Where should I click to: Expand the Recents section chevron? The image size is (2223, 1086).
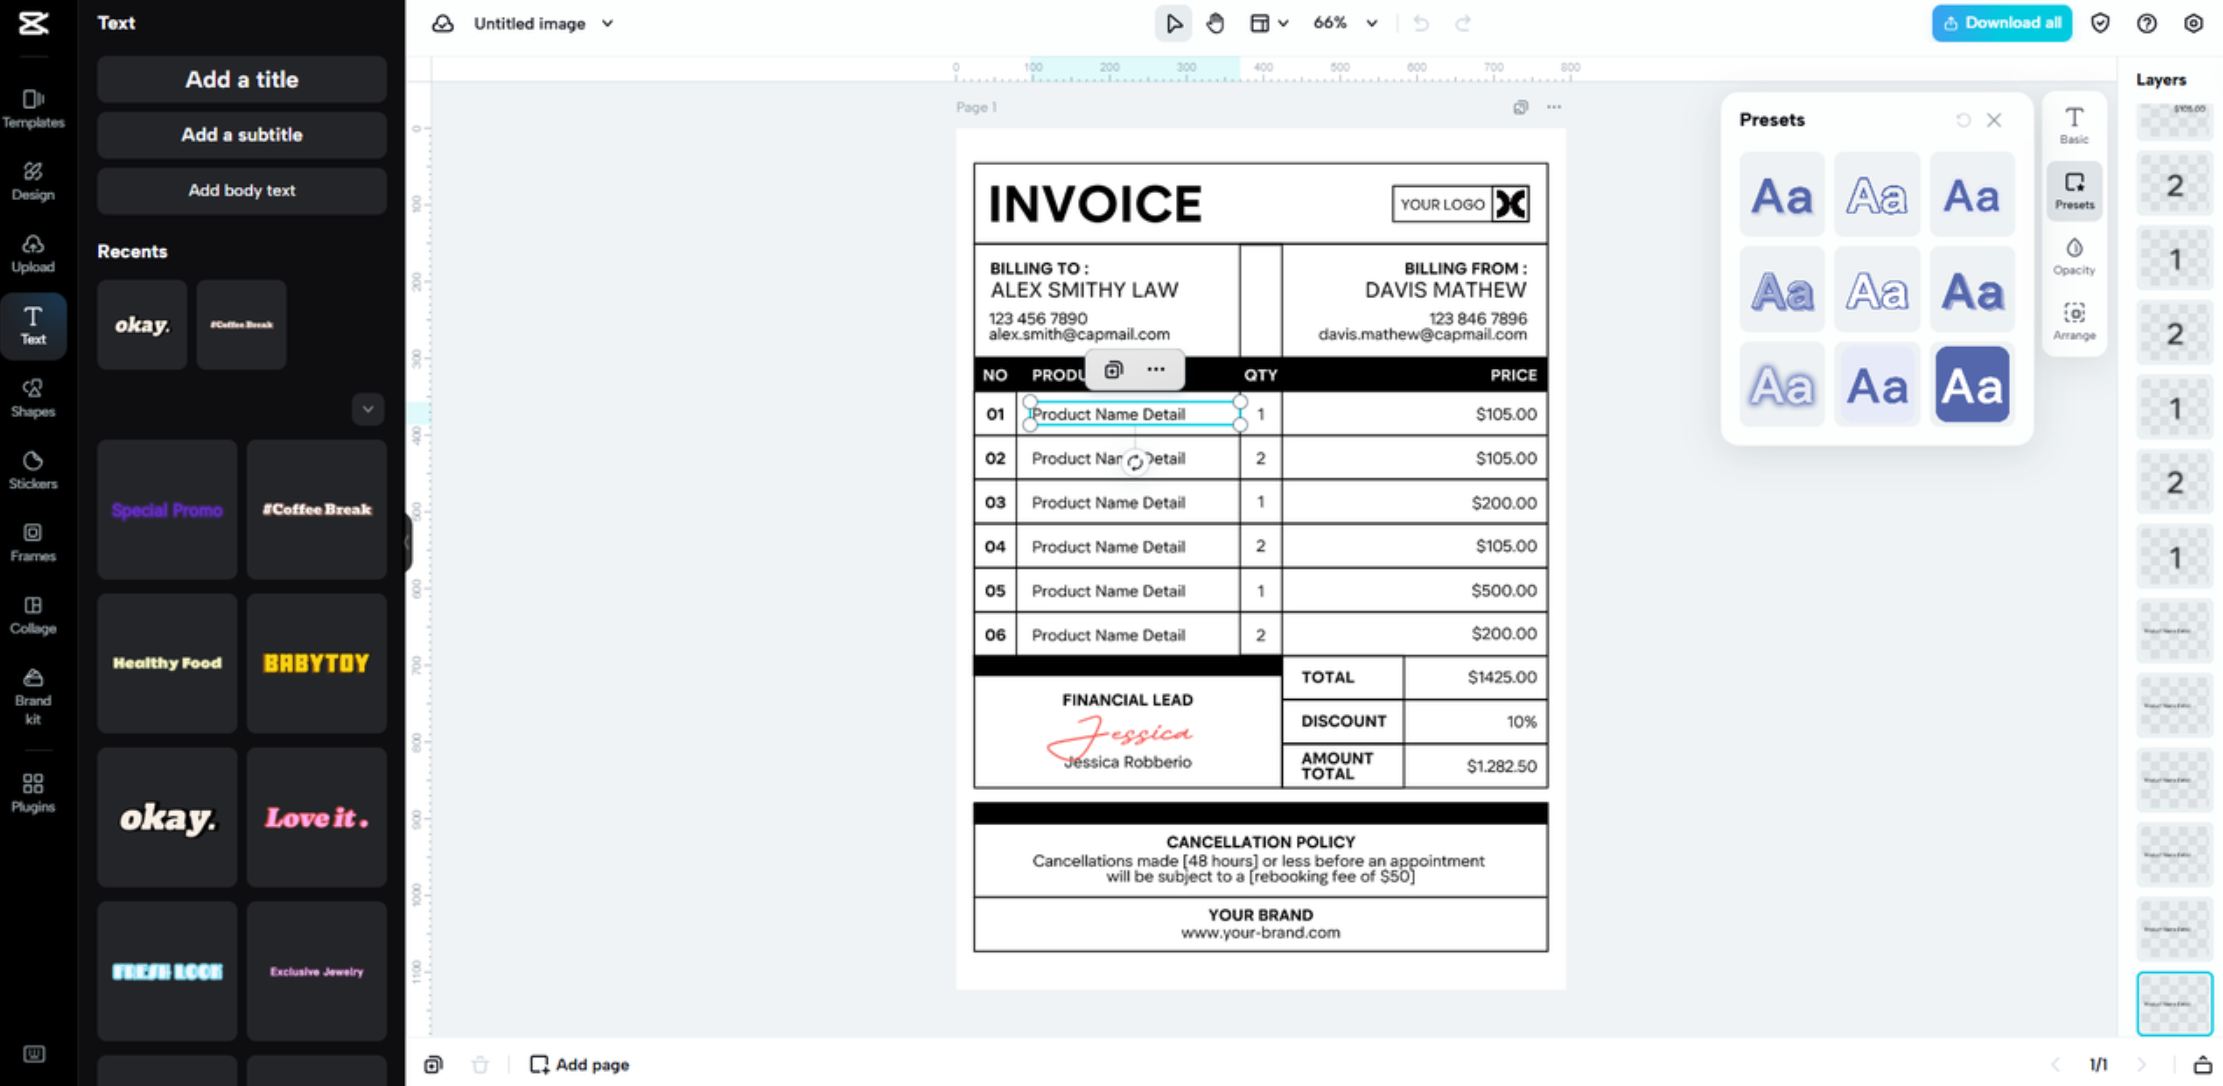368,409
